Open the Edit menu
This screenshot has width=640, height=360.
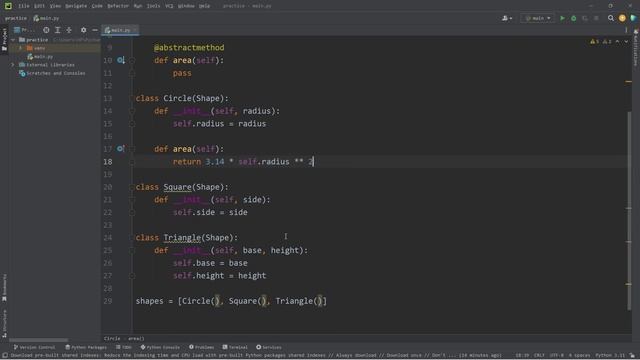coord(39,6)
